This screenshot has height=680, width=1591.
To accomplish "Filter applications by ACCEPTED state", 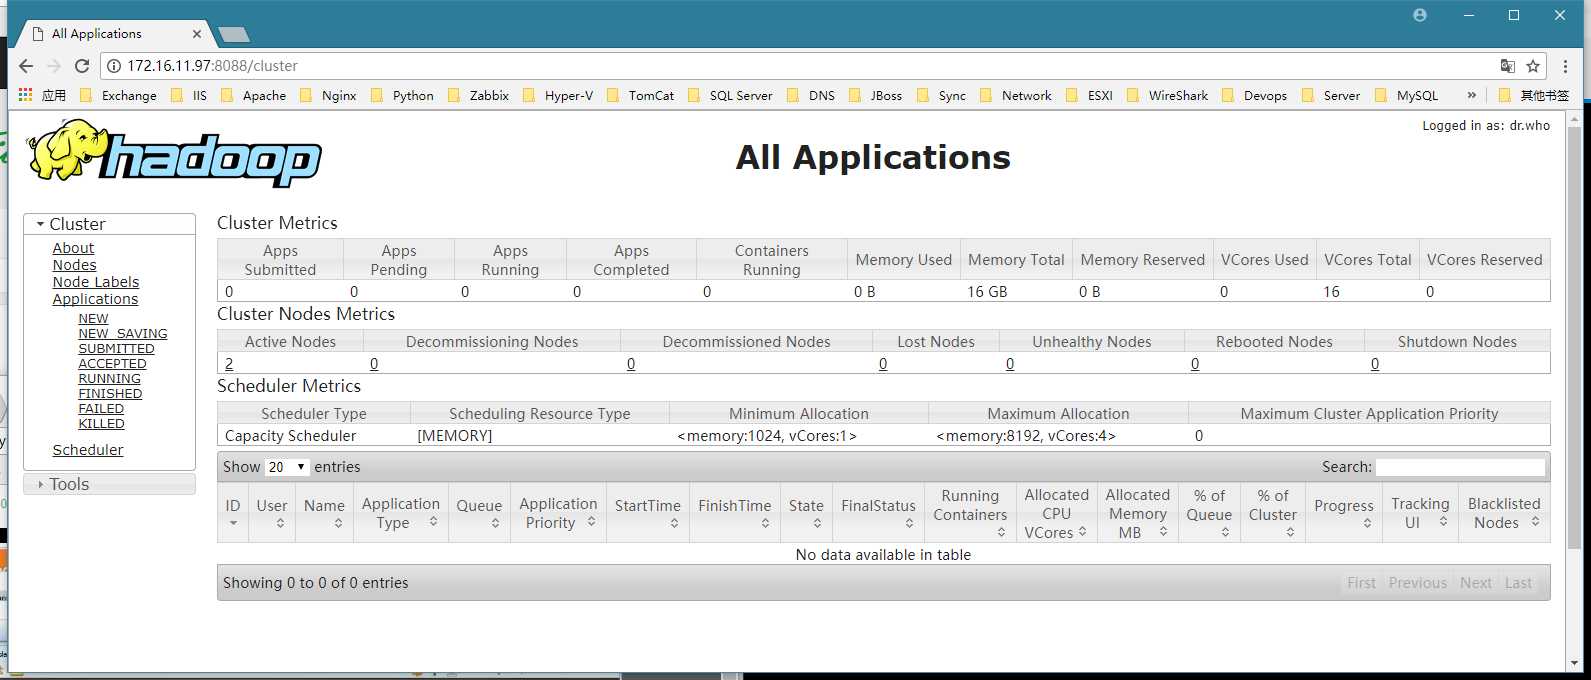I will (112, 364).
